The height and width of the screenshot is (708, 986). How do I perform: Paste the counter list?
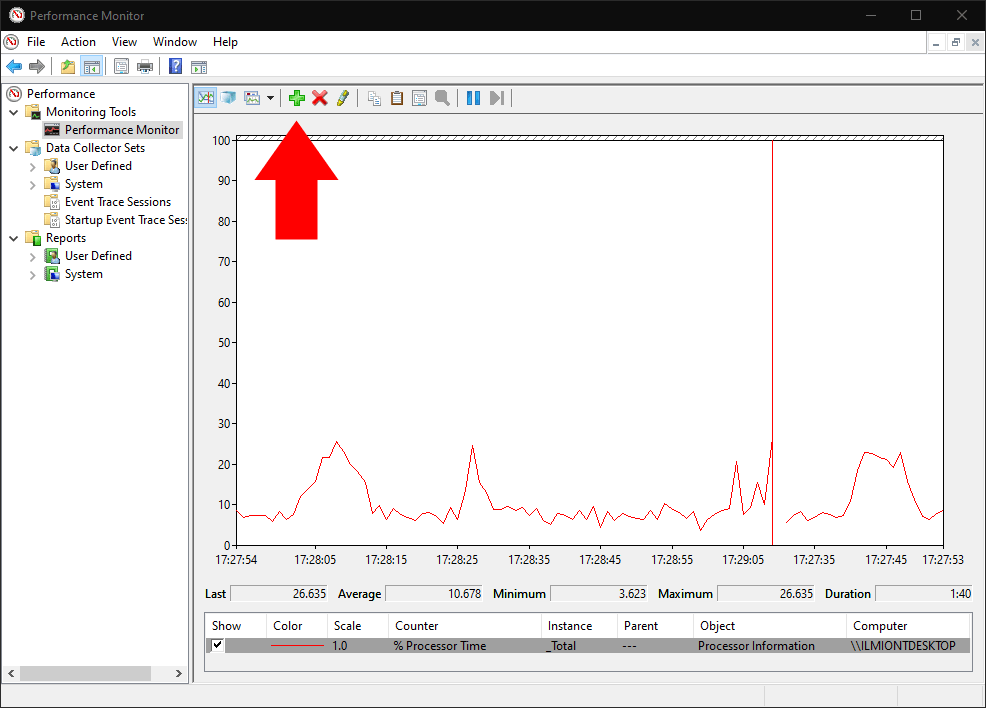point(397,97)
